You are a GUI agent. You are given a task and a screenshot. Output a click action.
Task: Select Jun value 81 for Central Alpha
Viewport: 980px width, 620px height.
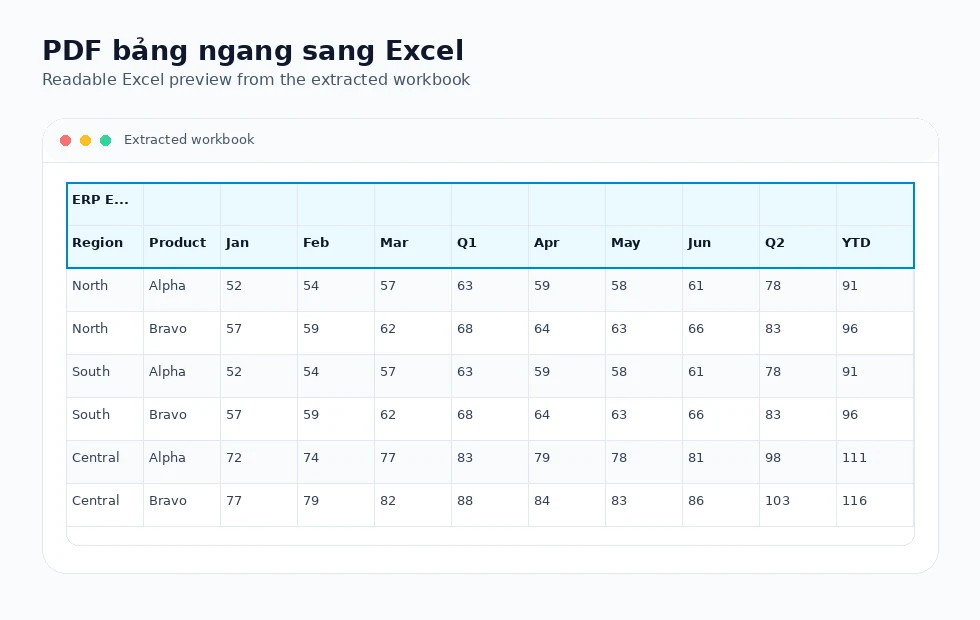click(696, 458)
